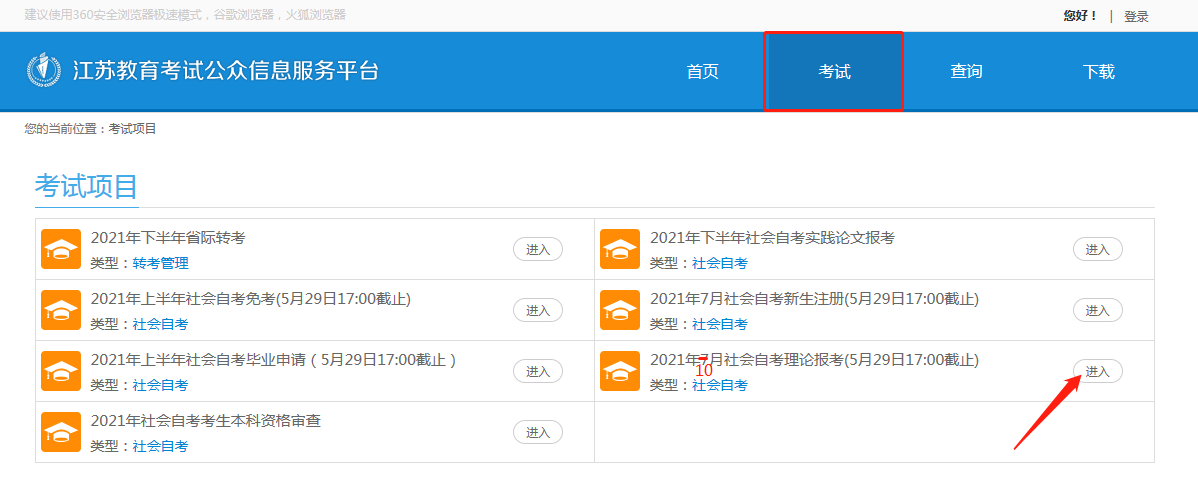Open 社会自考 type link under 实践论文报考
Screen dimensions: 1198x496
tap(720, 264)
